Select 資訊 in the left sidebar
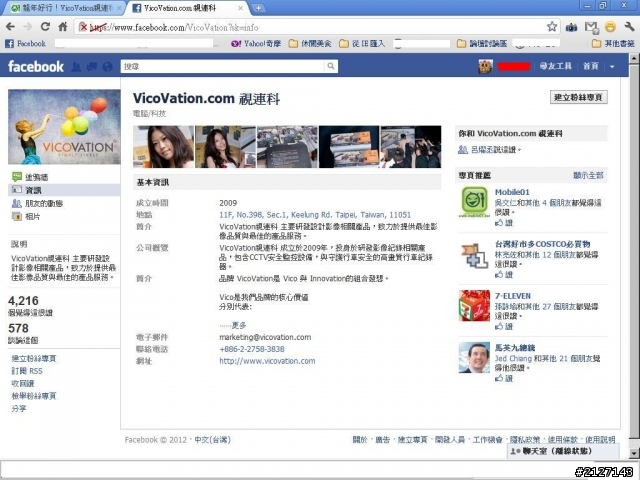The height and width of the screenshot is (480, 640). click(x=64, y=190)
